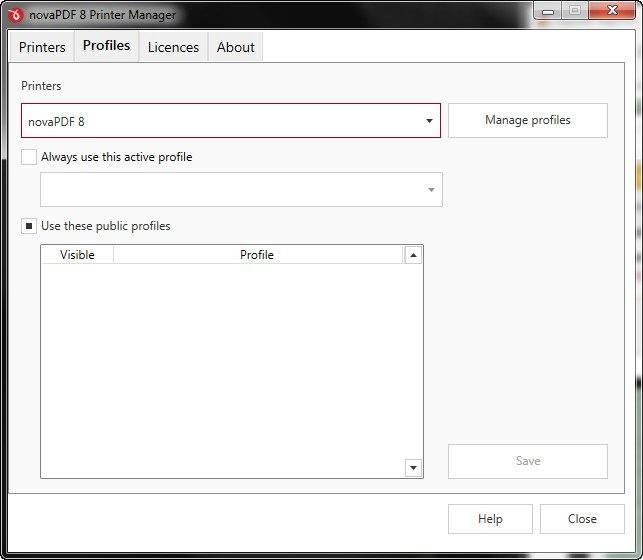Click the Save button
Screen dimensions: 643x560
coord(528,461)
